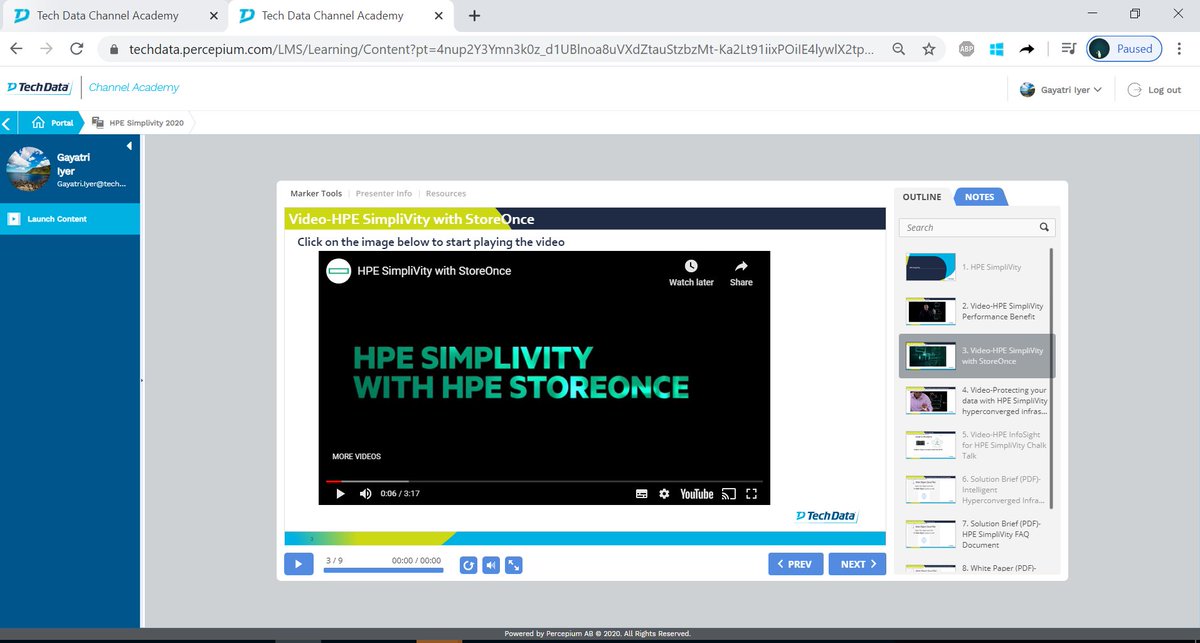
Task: Toggle the course player volume
Action: pos(490,565)
